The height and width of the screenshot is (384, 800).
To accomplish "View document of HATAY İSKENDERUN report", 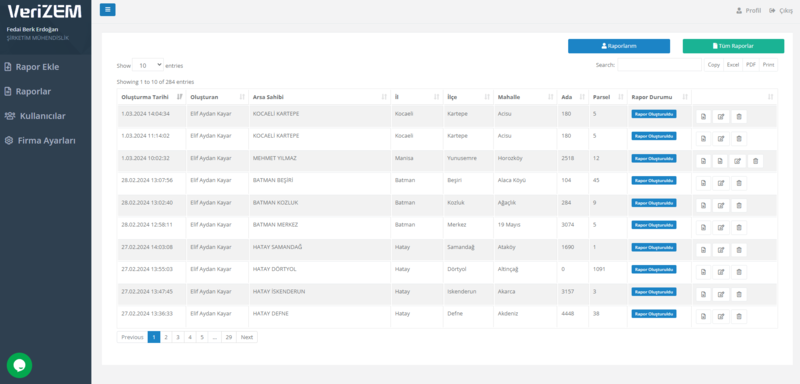I will tap(703, 294).
